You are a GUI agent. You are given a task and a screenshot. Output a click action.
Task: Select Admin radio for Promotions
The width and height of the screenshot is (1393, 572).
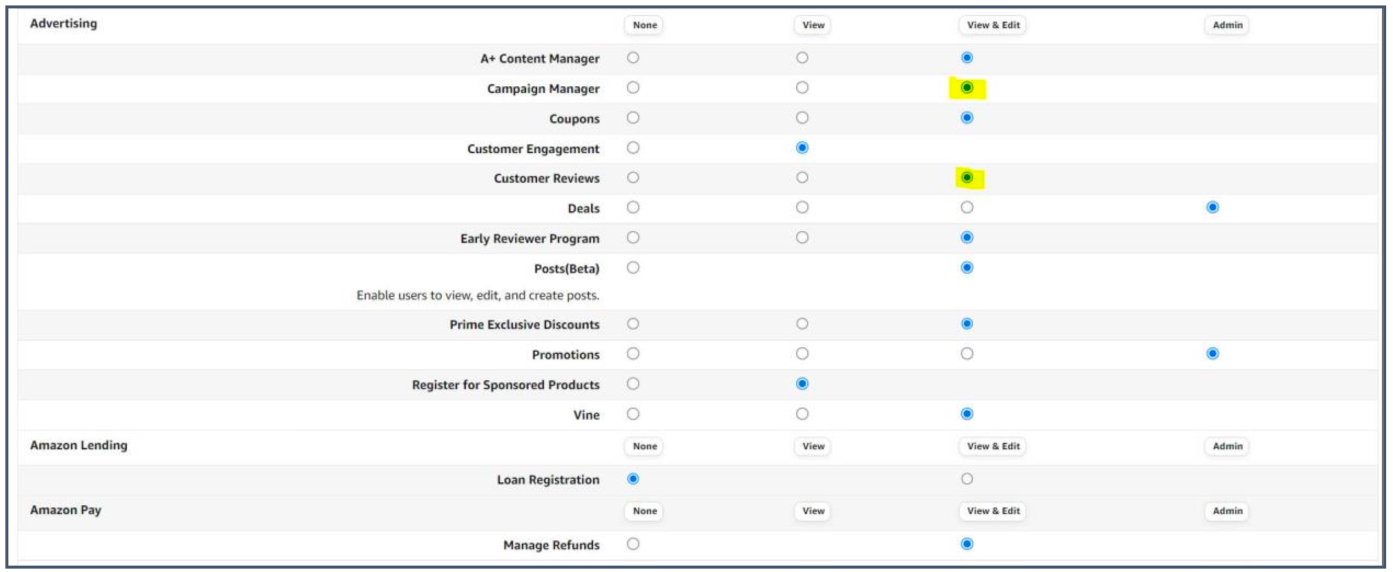[x=1213, y=354]
